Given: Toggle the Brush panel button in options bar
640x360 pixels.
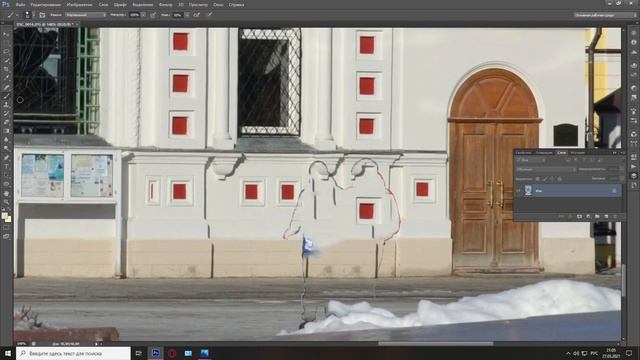Looking at the screenshot, I should pos(42,15).
